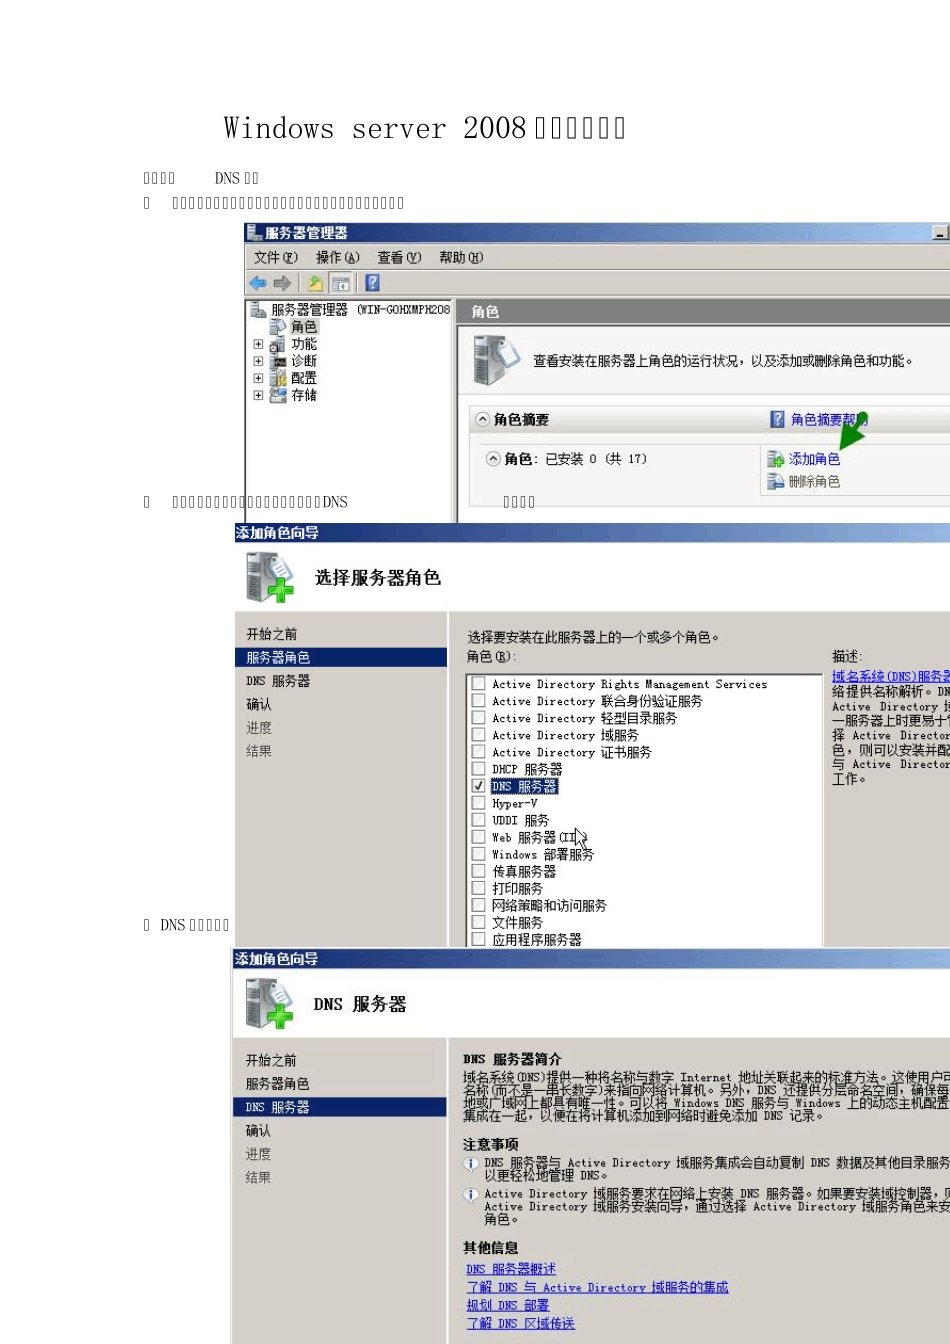Select DNS 服务器 step in role selection wizard
Screen dimensions: 950x1344
[278, 681]
